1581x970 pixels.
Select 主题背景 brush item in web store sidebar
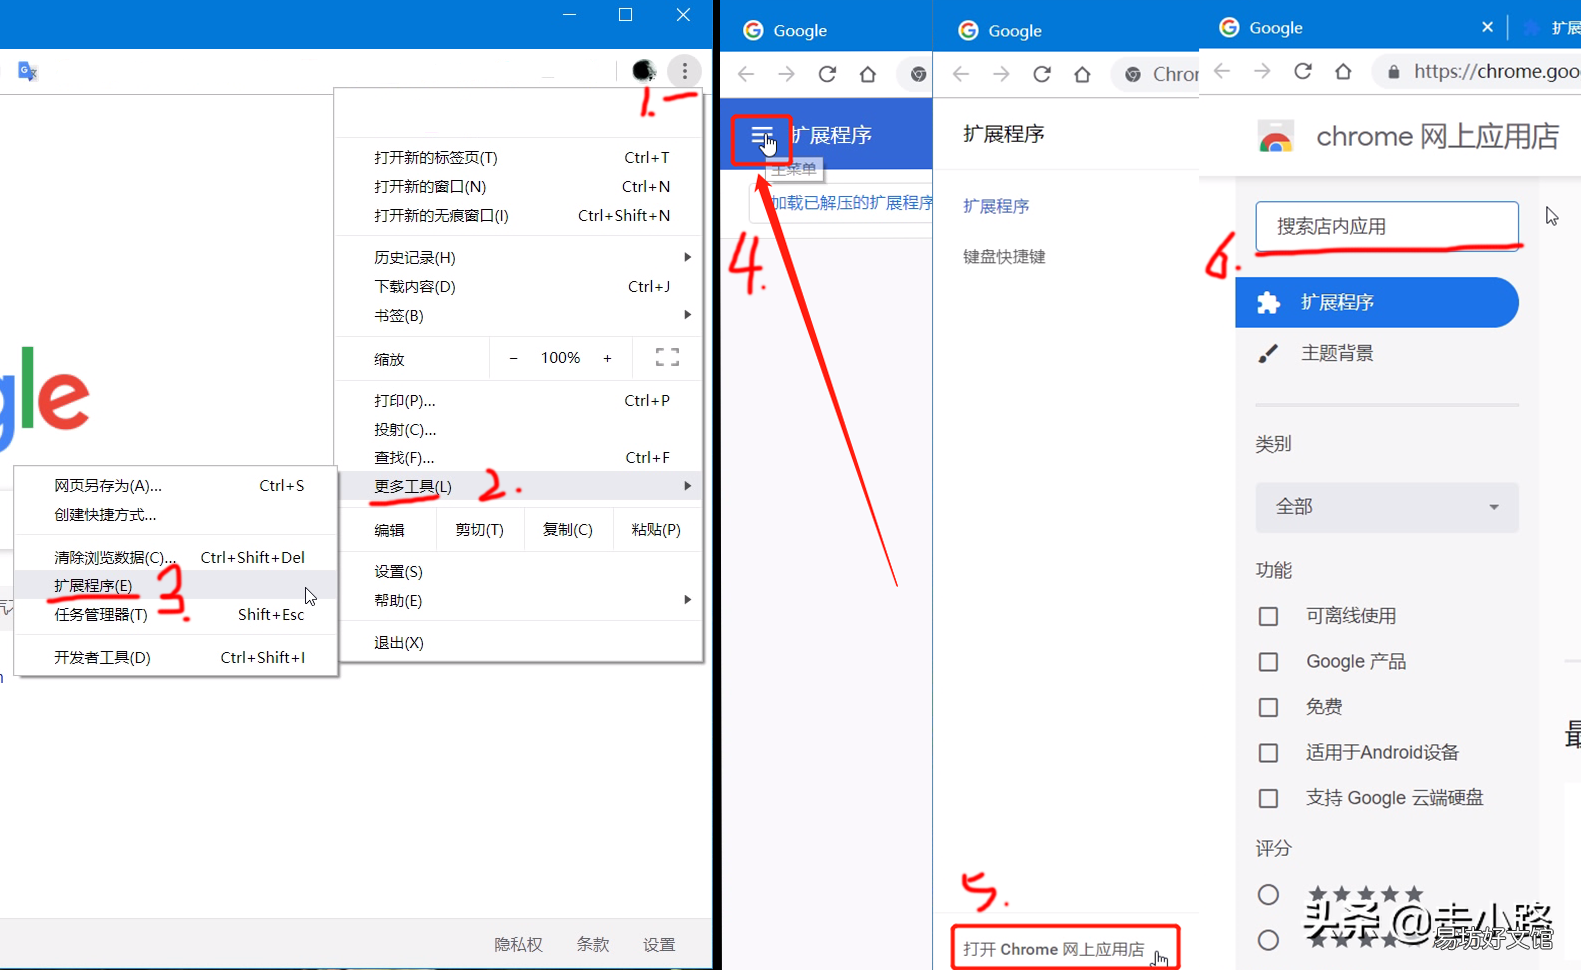[1377, 353]
